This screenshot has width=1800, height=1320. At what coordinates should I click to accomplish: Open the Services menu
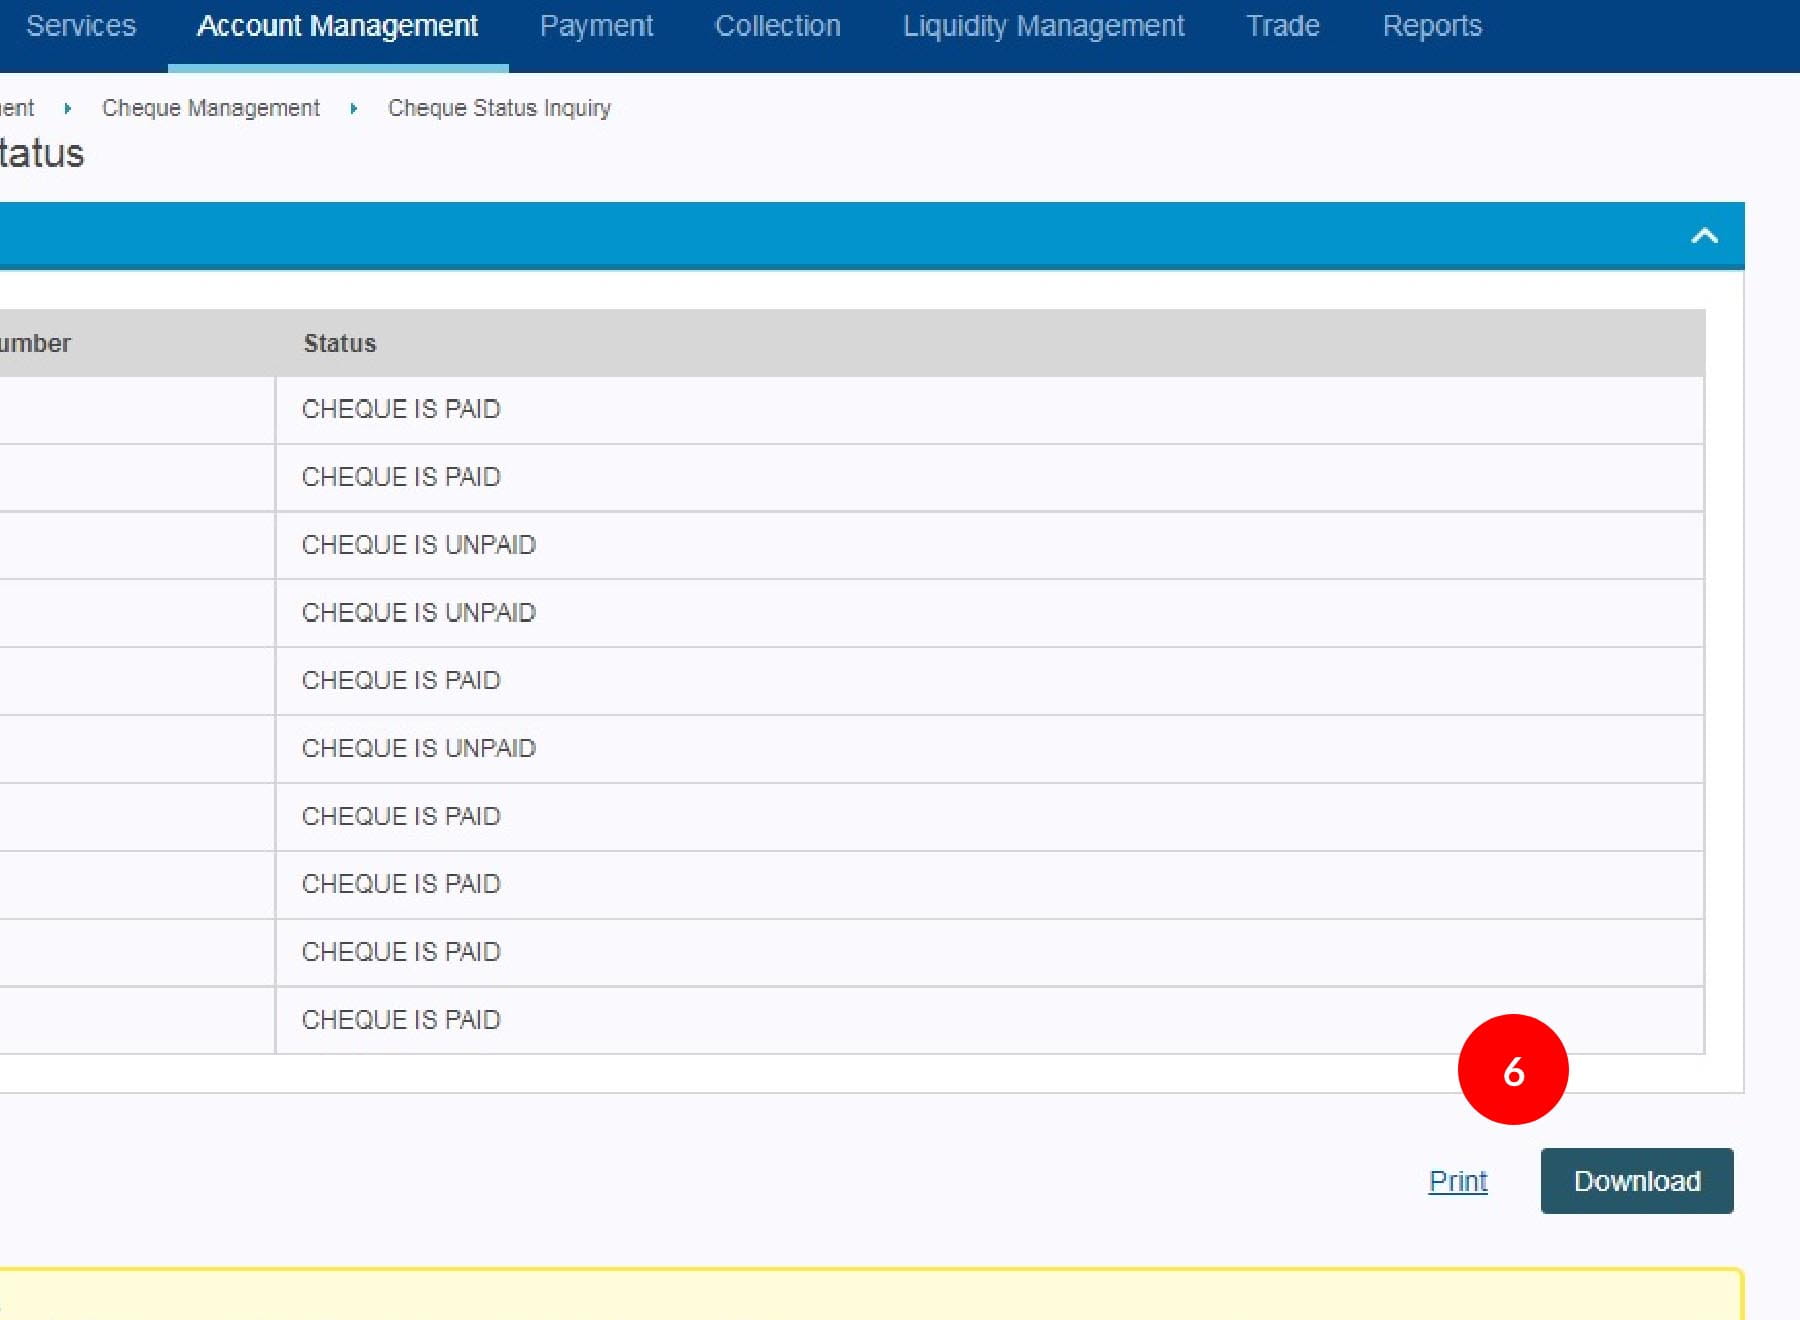click(x=81, y=26)
